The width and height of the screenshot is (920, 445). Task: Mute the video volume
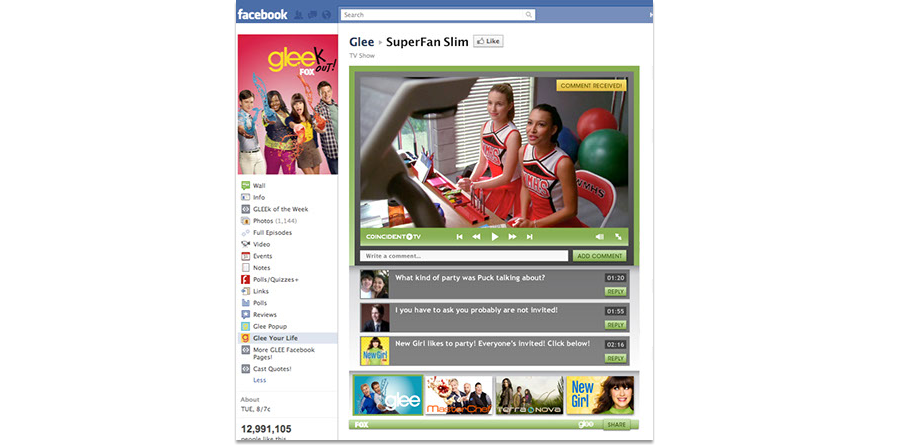tap(600, 237)
